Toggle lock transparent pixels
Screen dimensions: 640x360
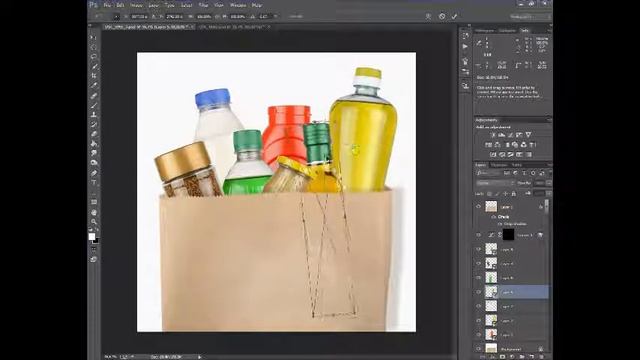tap(489, 193)
